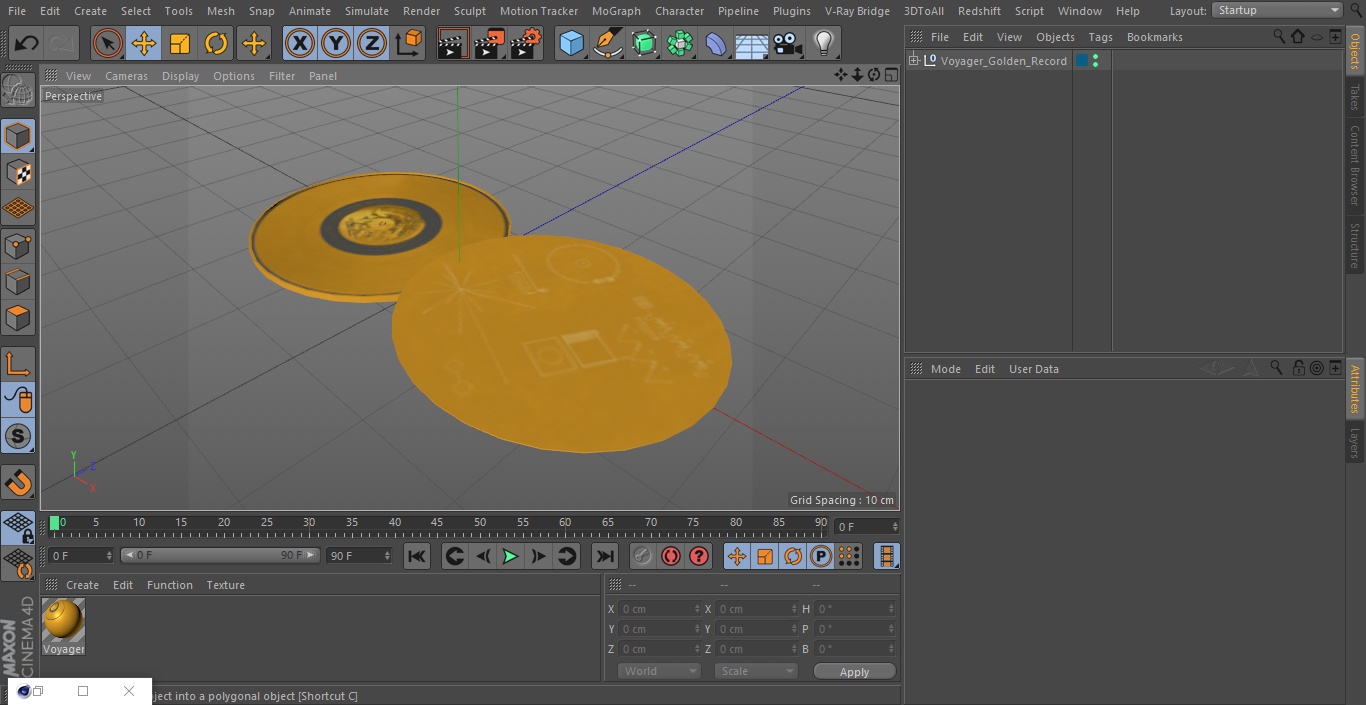
Task: Open the User Data menu
Action: click(1033, 369)
